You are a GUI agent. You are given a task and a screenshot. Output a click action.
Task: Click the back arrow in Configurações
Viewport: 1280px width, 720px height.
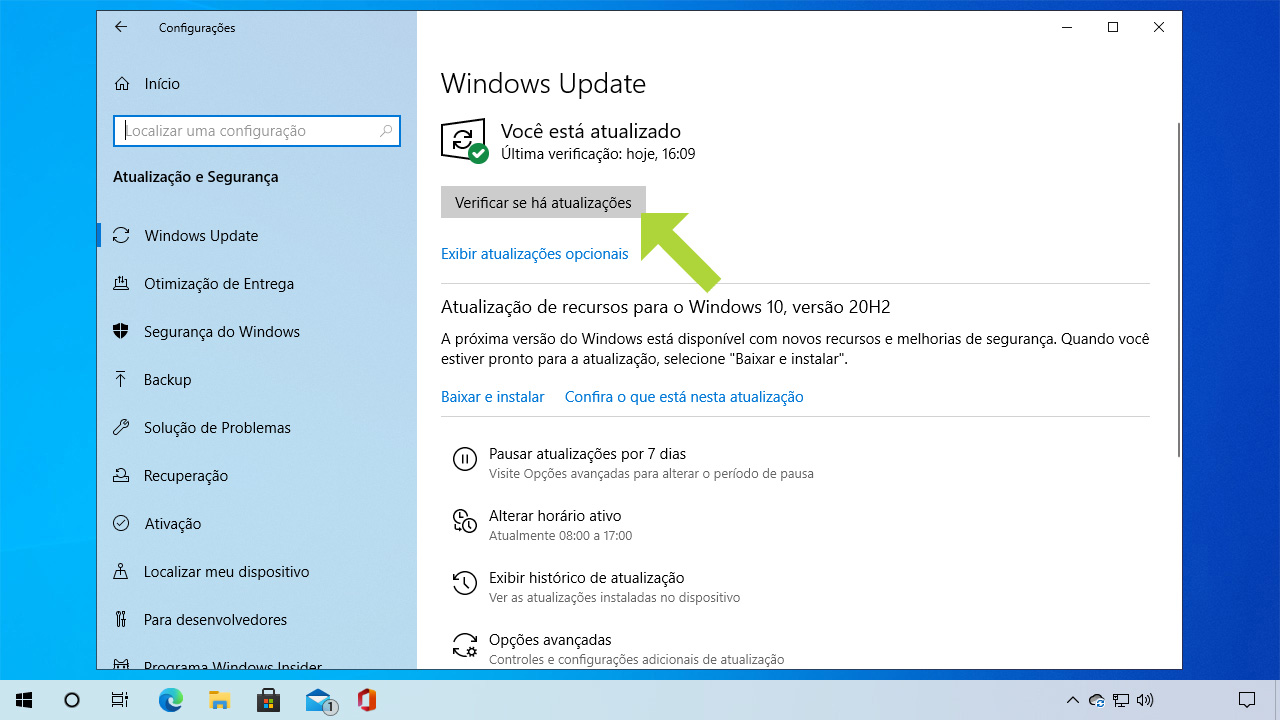121,27
